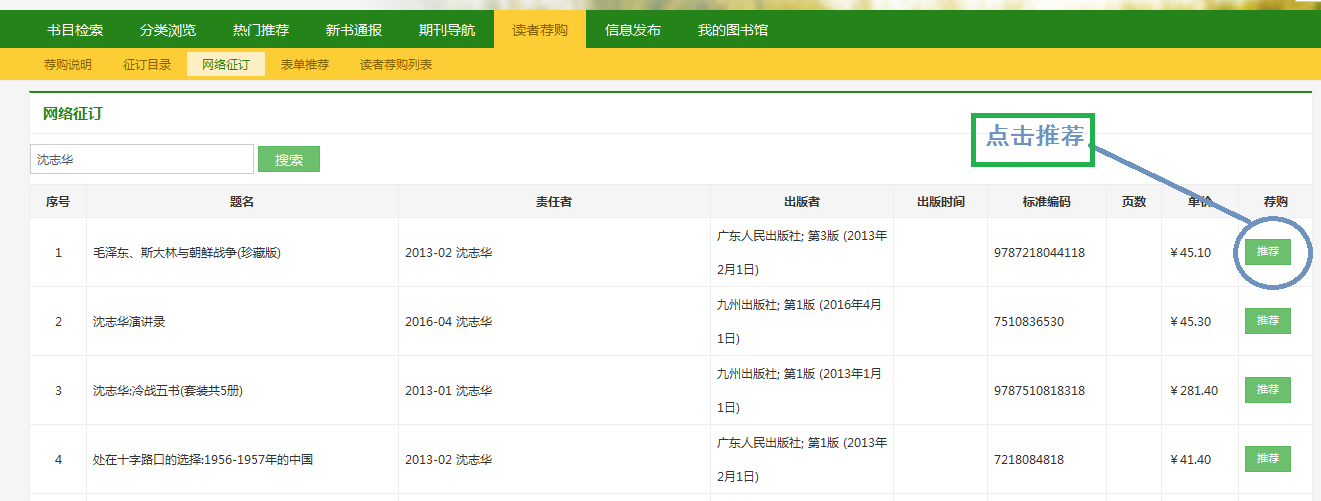
Task: Open the 荐购说明 submenu
Action: point(68,65)
